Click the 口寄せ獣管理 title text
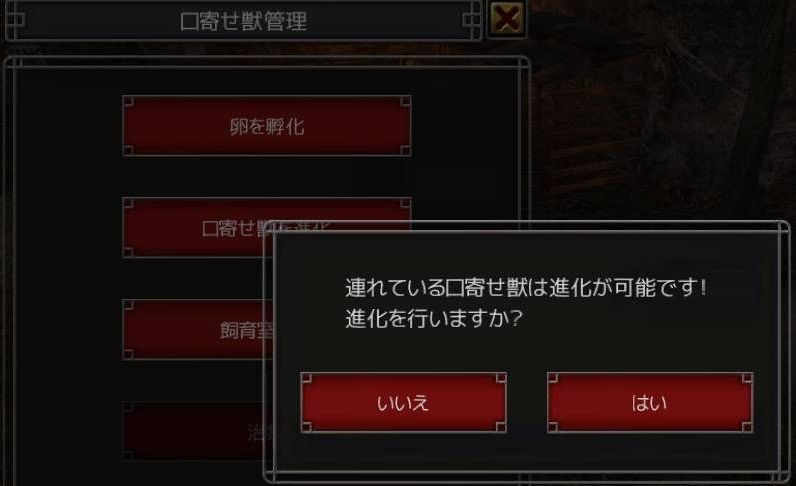796x486 pixels. (244, 21)
